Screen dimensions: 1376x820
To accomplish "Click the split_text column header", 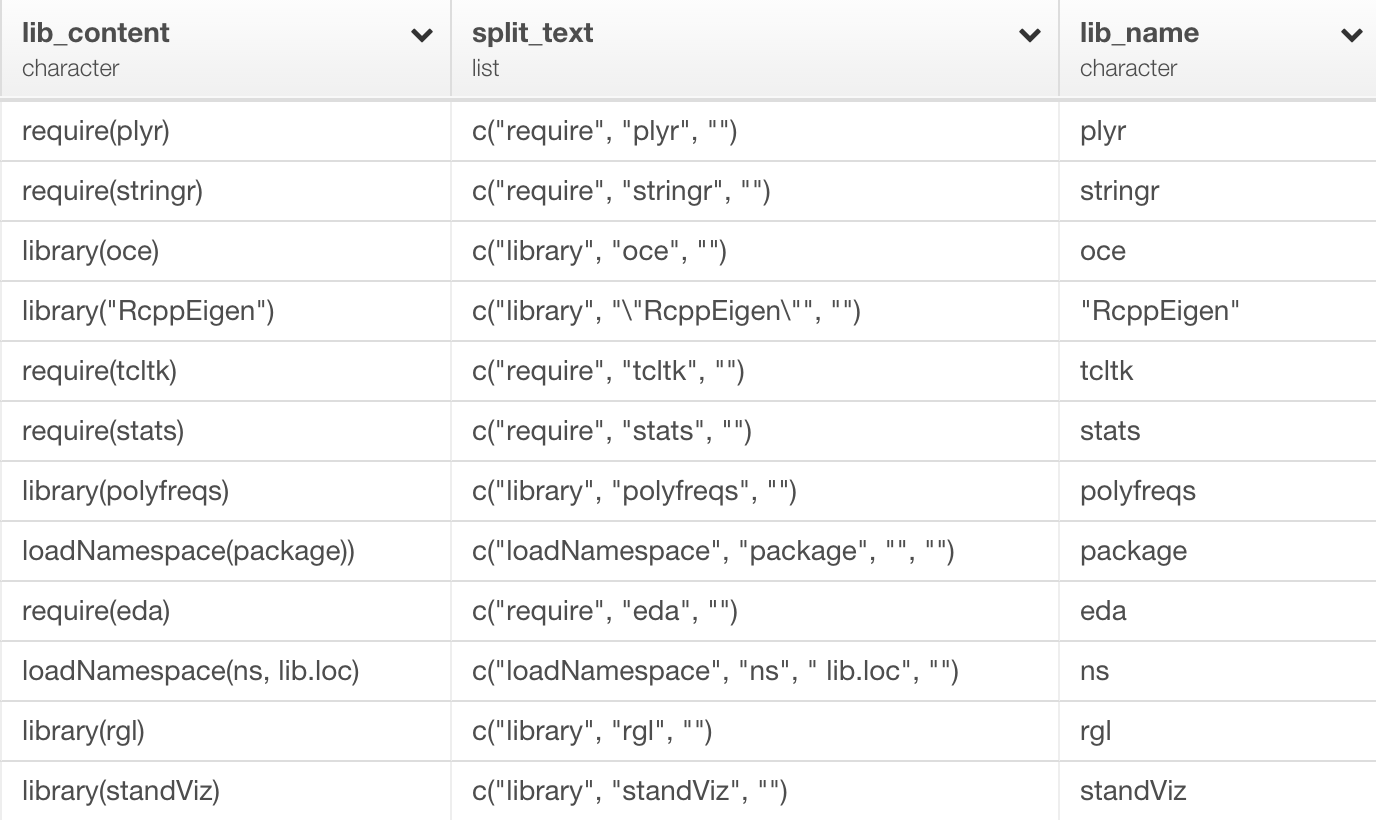I will click(532, 32).
